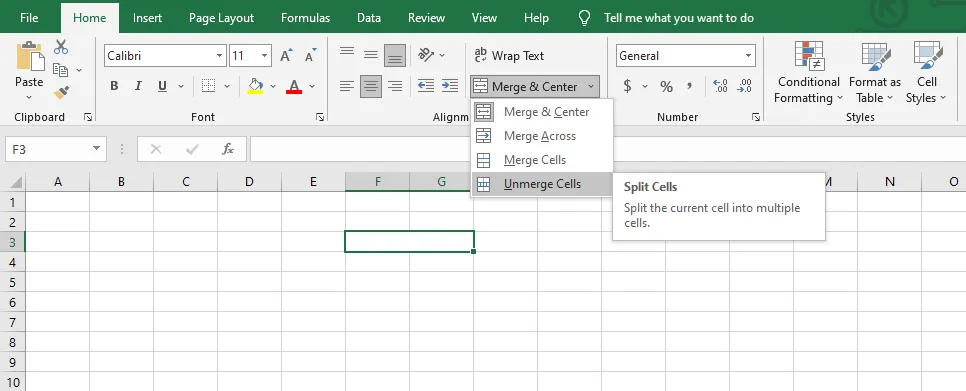Viewport: 966px width, 391px height.
Task: Increase indent icon in Alignment group
Action: pos(450,86)
